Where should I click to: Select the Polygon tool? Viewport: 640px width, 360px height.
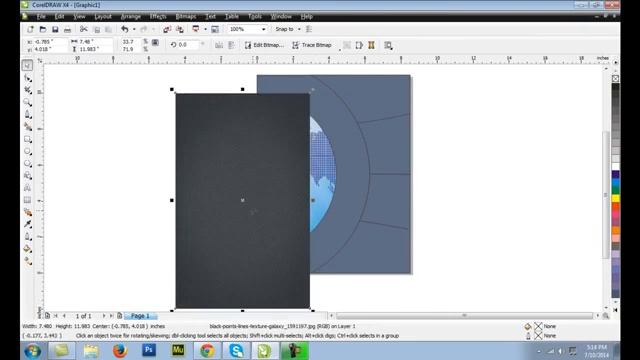click(x=27, y=164)
